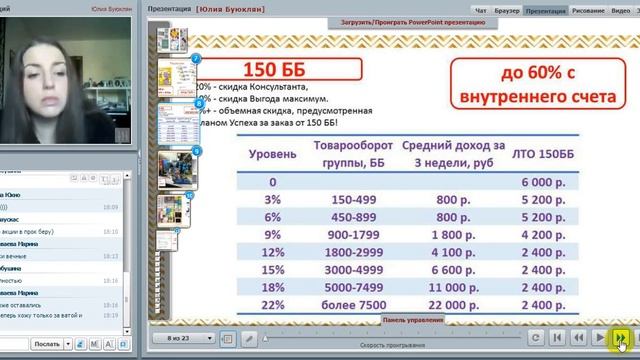Screen dimensions: 640x360
Task: Focus the chat message input field
Action: point(13,344)
